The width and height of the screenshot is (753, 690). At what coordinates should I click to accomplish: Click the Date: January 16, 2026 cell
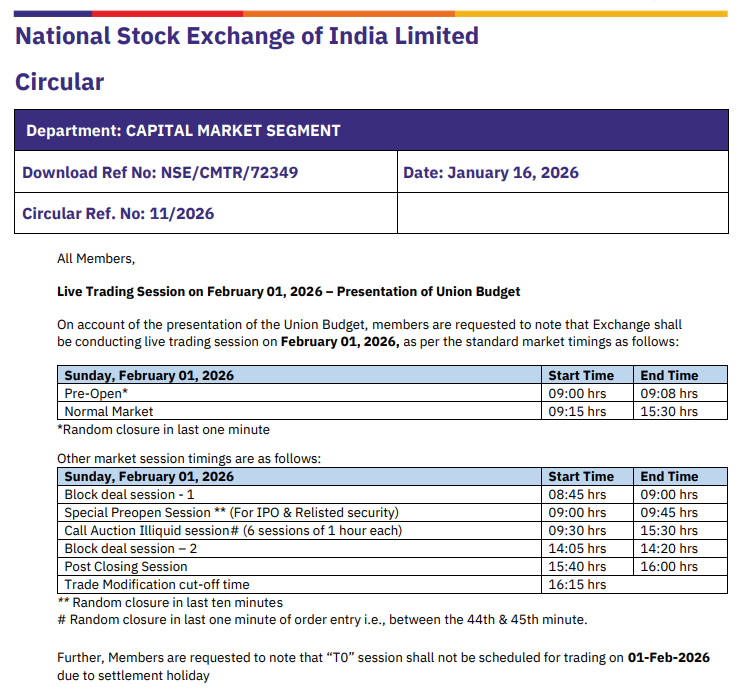tap(490, 172)
